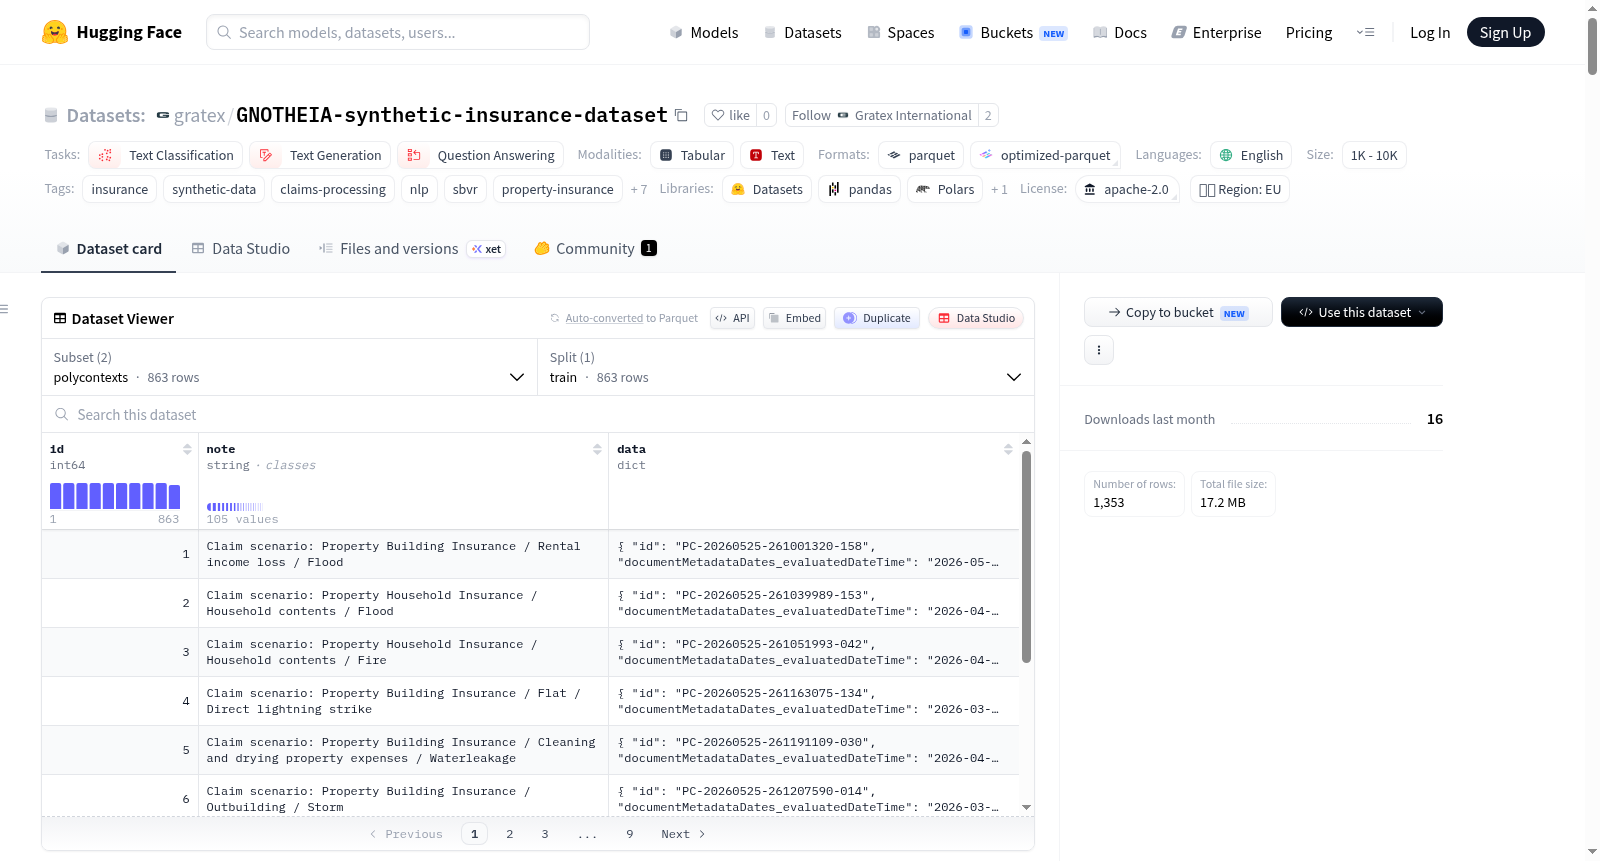Viewport: 1600px width, 861px height.
Task: Go to page 3 of the dataset
Action: [x=545, y=834]
